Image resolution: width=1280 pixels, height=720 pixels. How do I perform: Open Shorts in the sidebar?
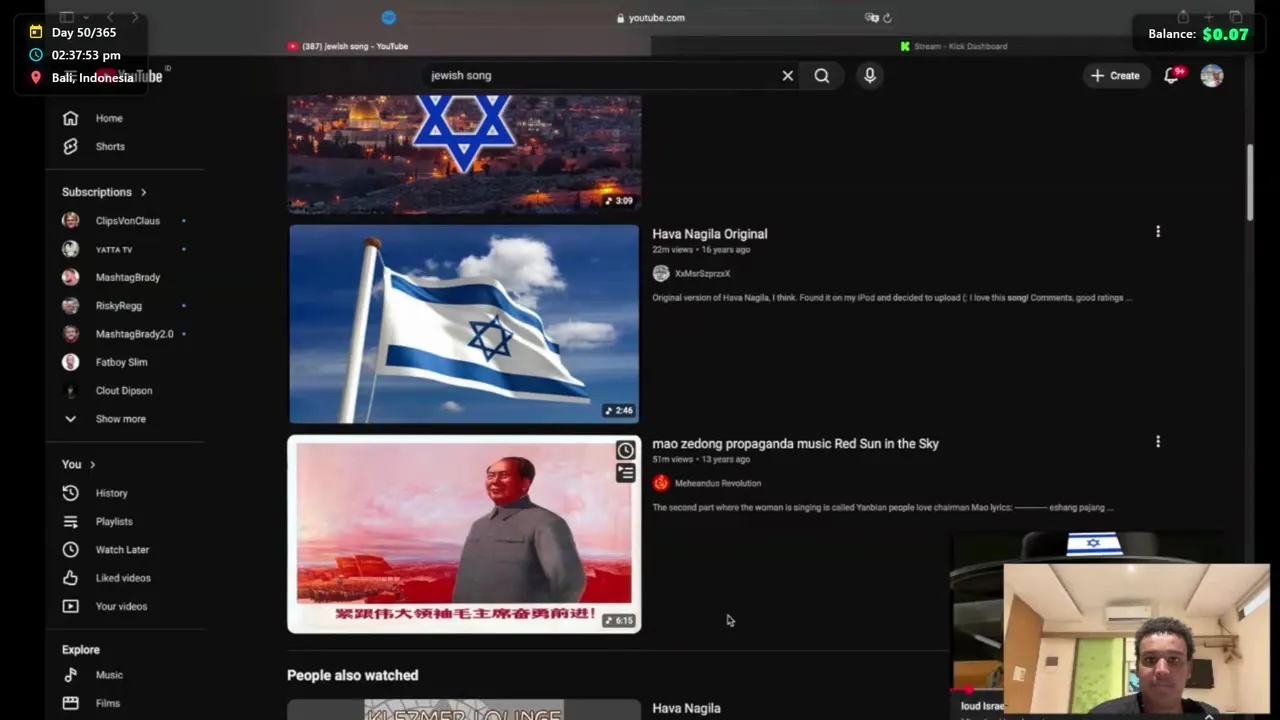[108, 146]
